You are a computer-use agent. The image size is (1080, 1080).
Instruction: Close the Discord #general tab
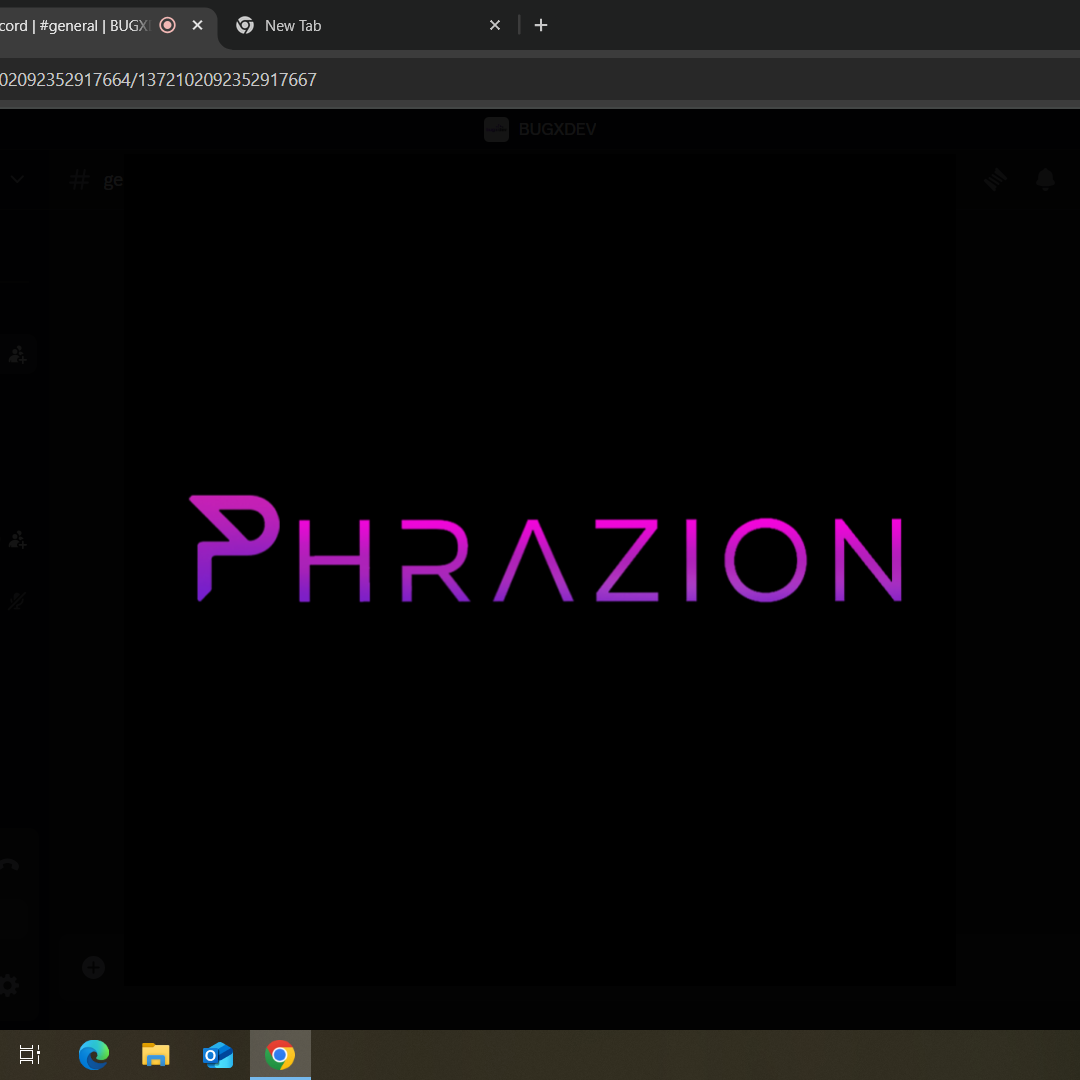(x=198, y=25)
